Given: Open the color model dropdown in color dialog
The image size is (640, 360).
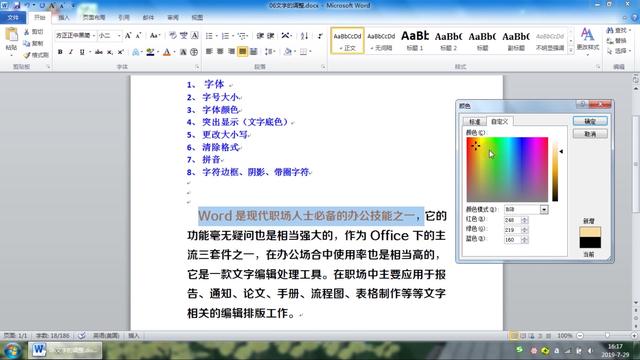Looking at the screenshot, I should pyautogui.click(x=544, y=209).
